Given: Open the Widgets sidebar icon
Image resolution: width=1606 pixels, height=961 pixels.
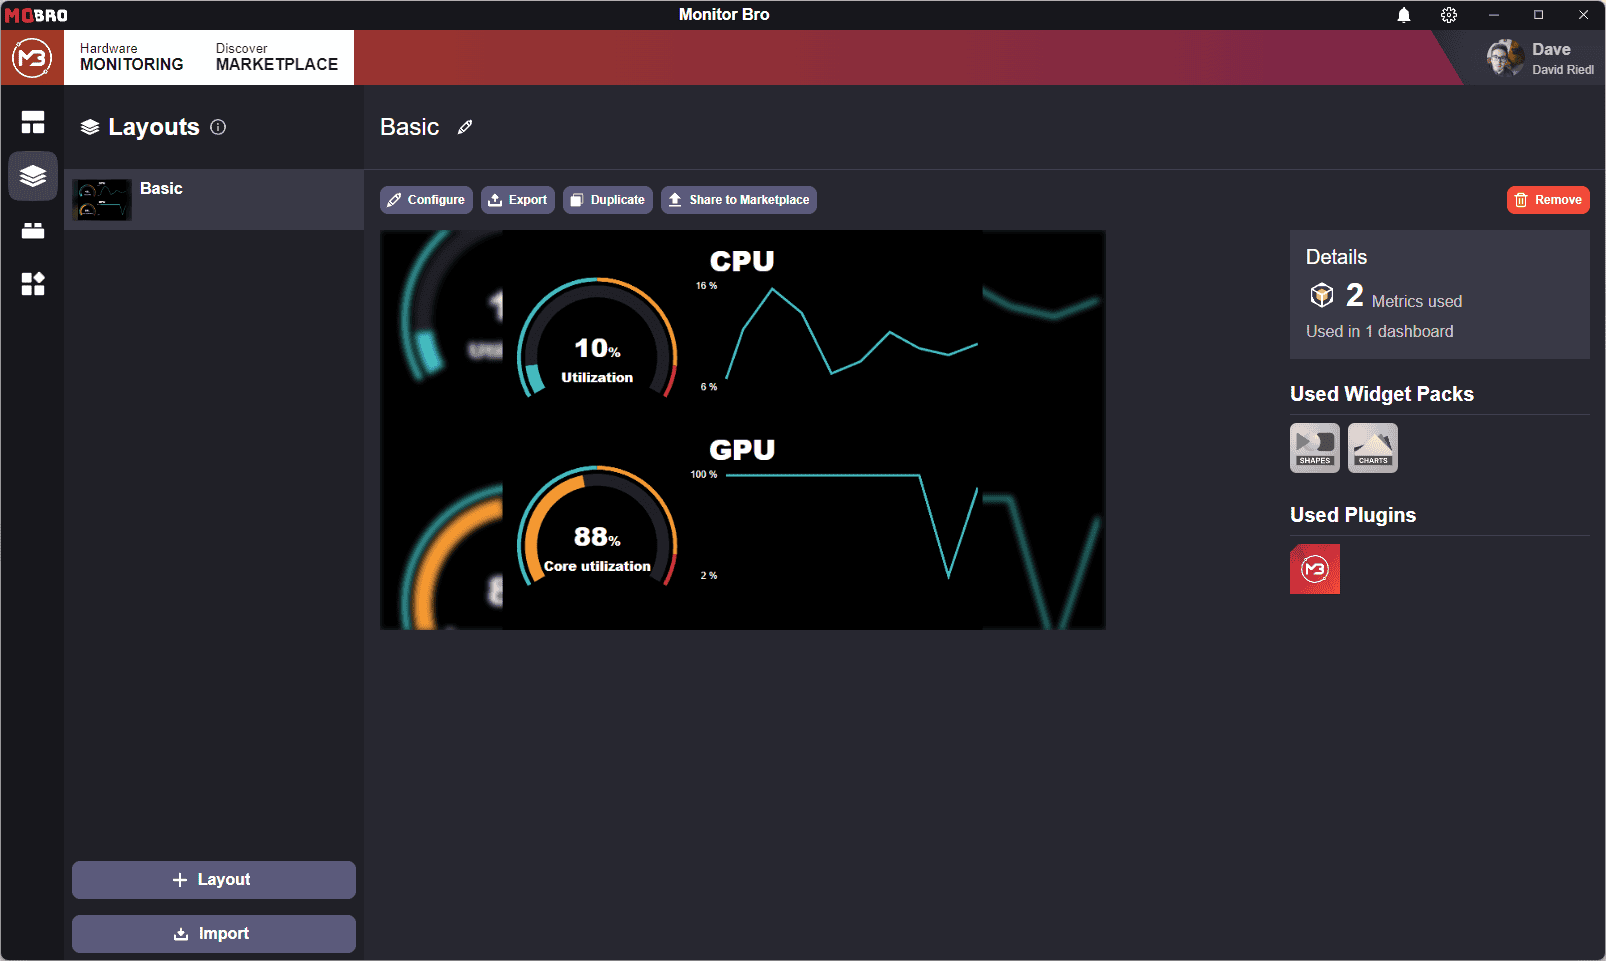Looking at the screenshot, I should coord(33,284).
